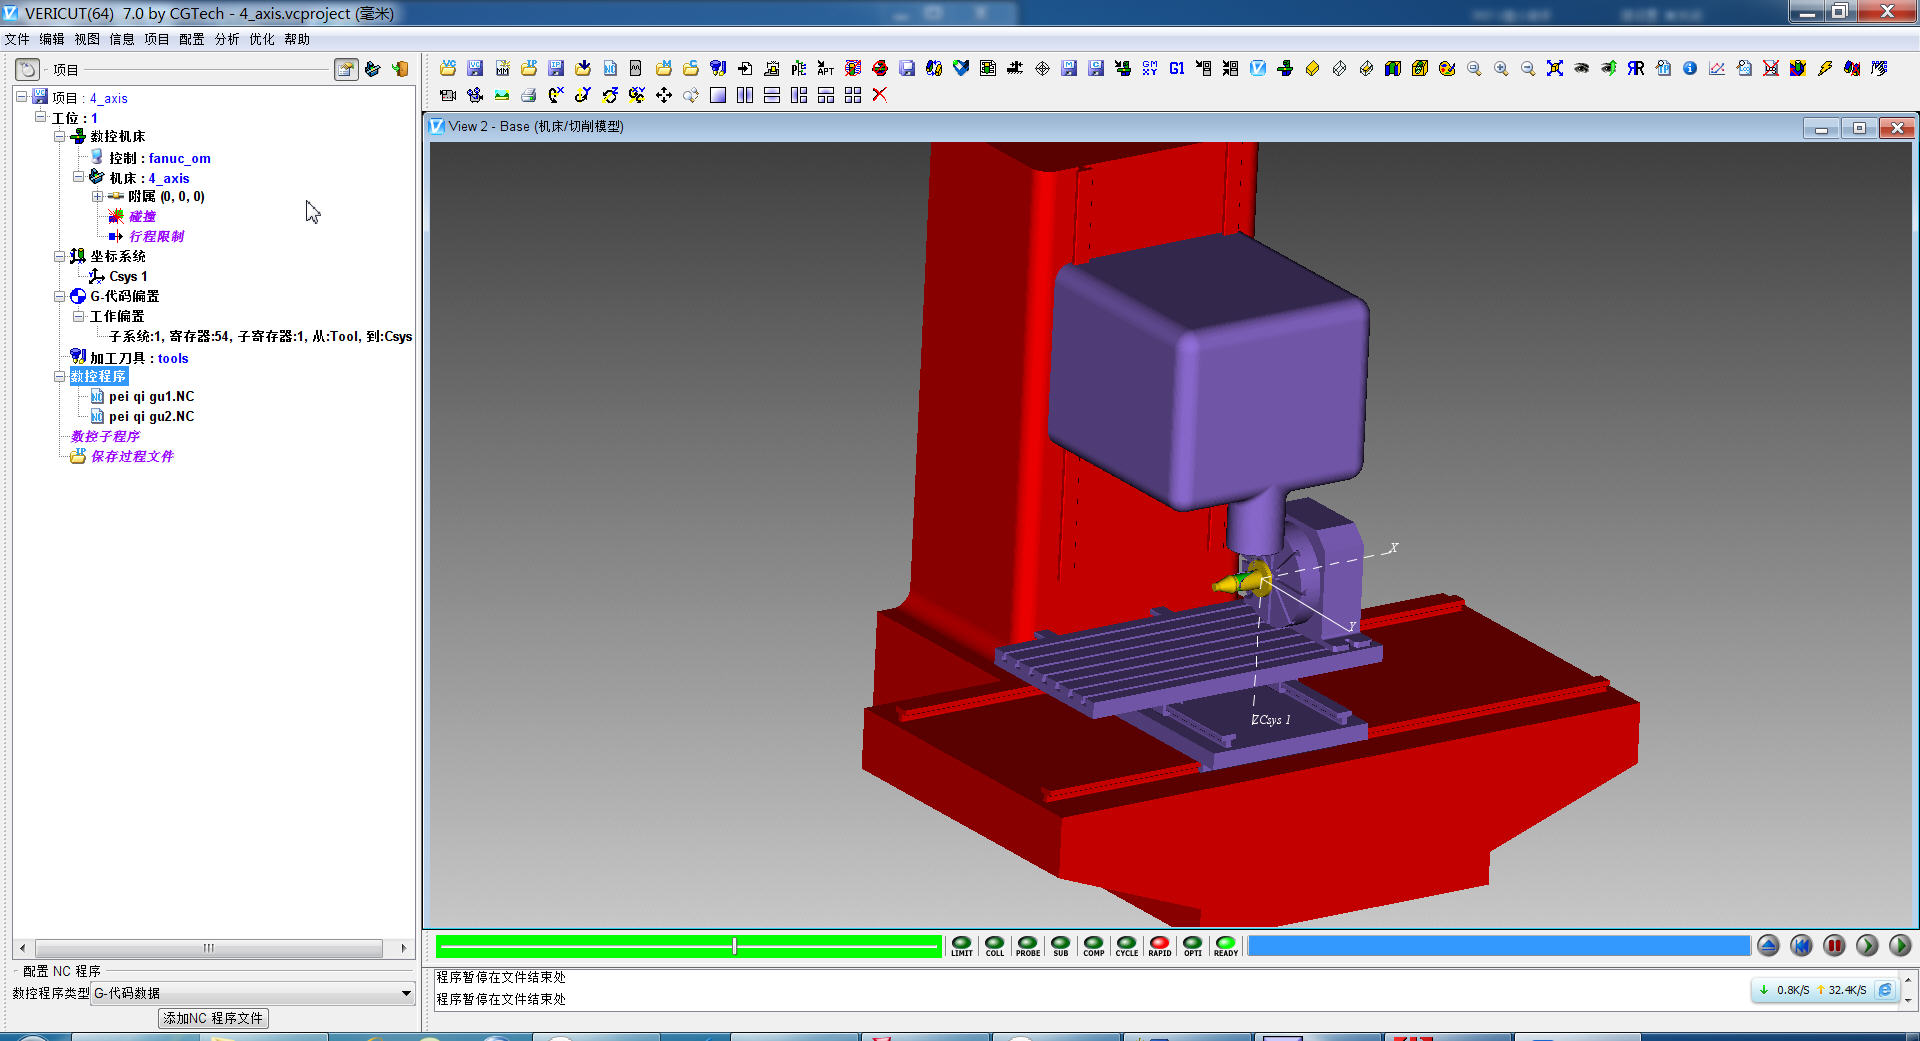Open the 编辑 menu

[x=52, y=39]
